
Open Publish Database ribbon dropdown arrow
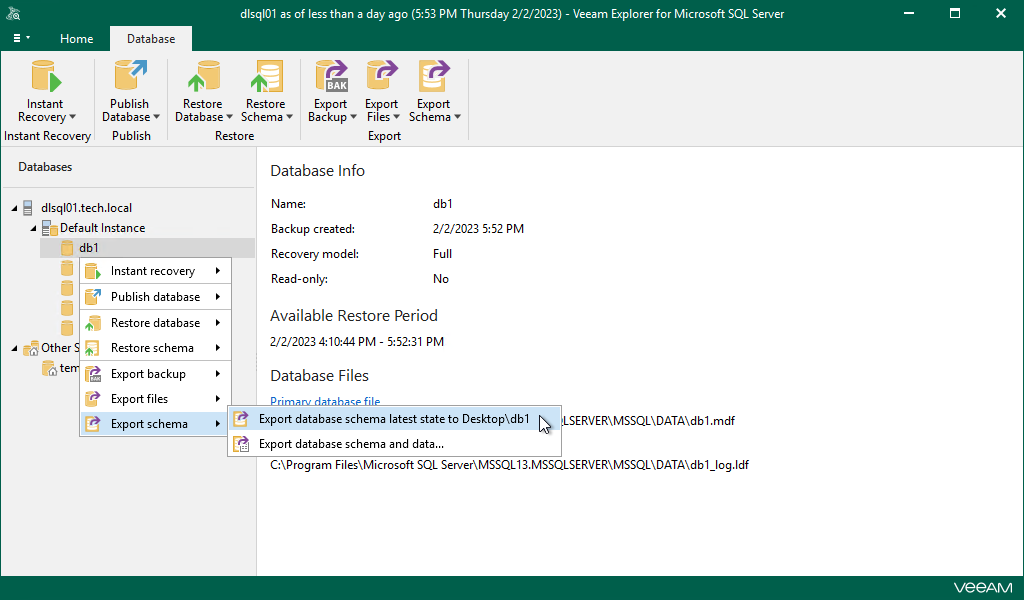(156, 118)
